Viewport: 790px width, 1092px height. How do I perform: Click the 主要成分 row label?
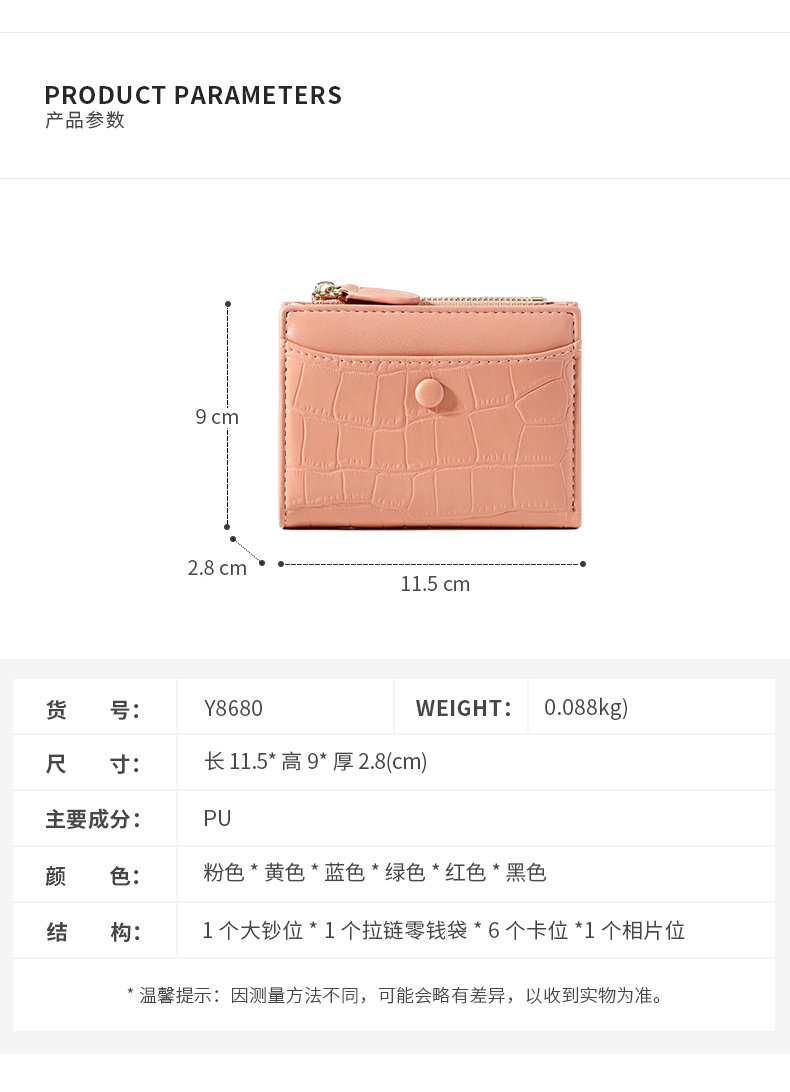(x=93, y=819)
